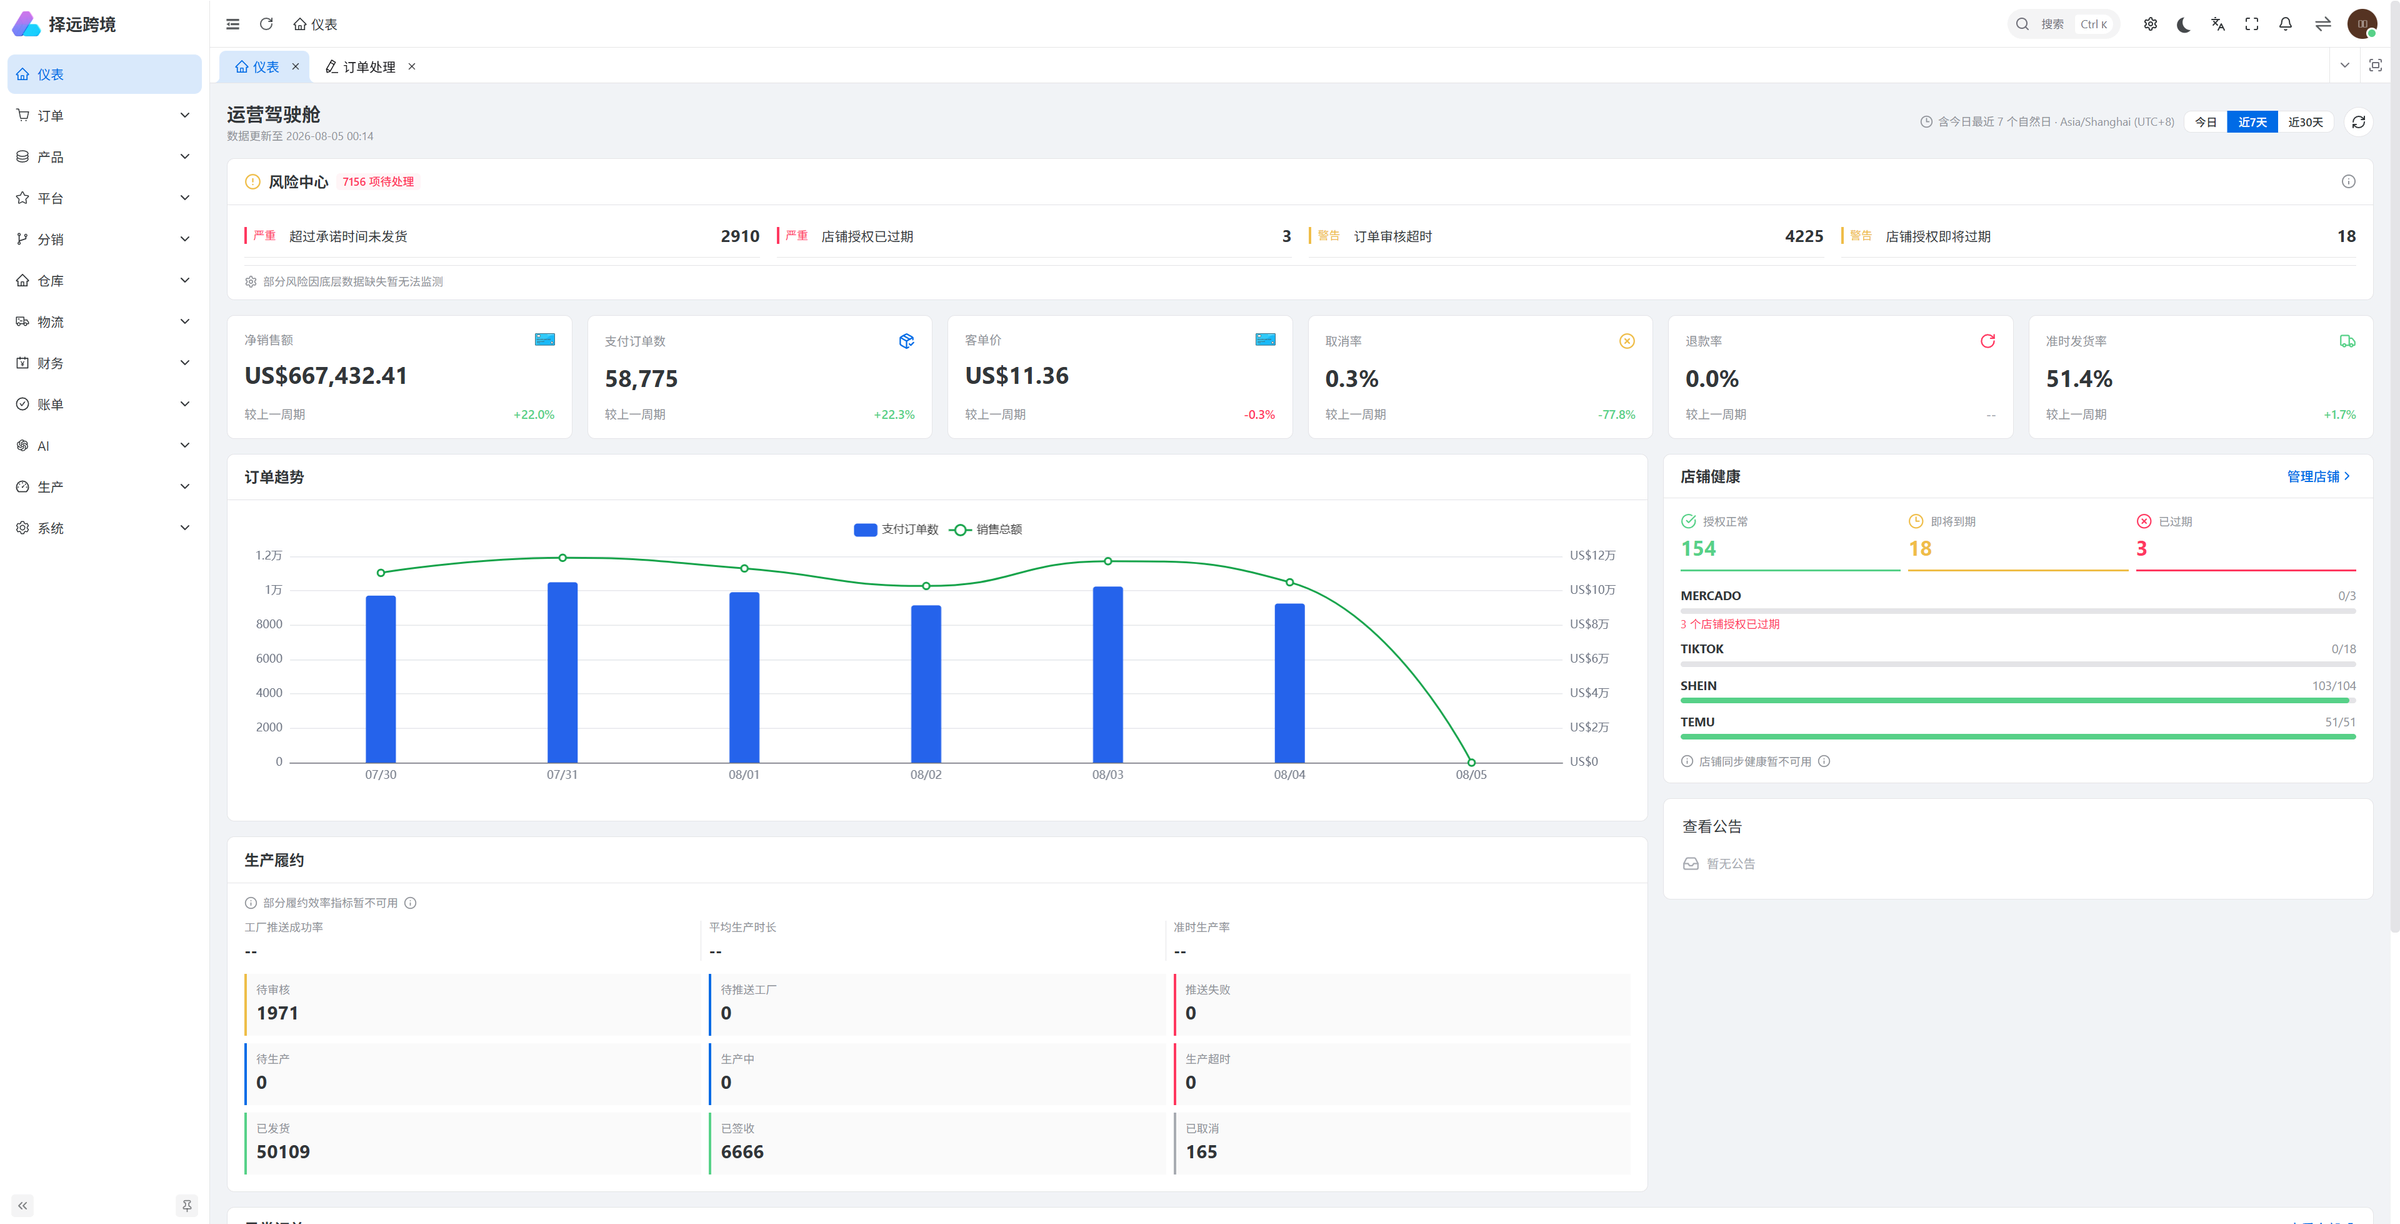Collapse sidebar with hamburger menu icon
Viewport: 2400px width, 1224px height.
tap(232, 24)
